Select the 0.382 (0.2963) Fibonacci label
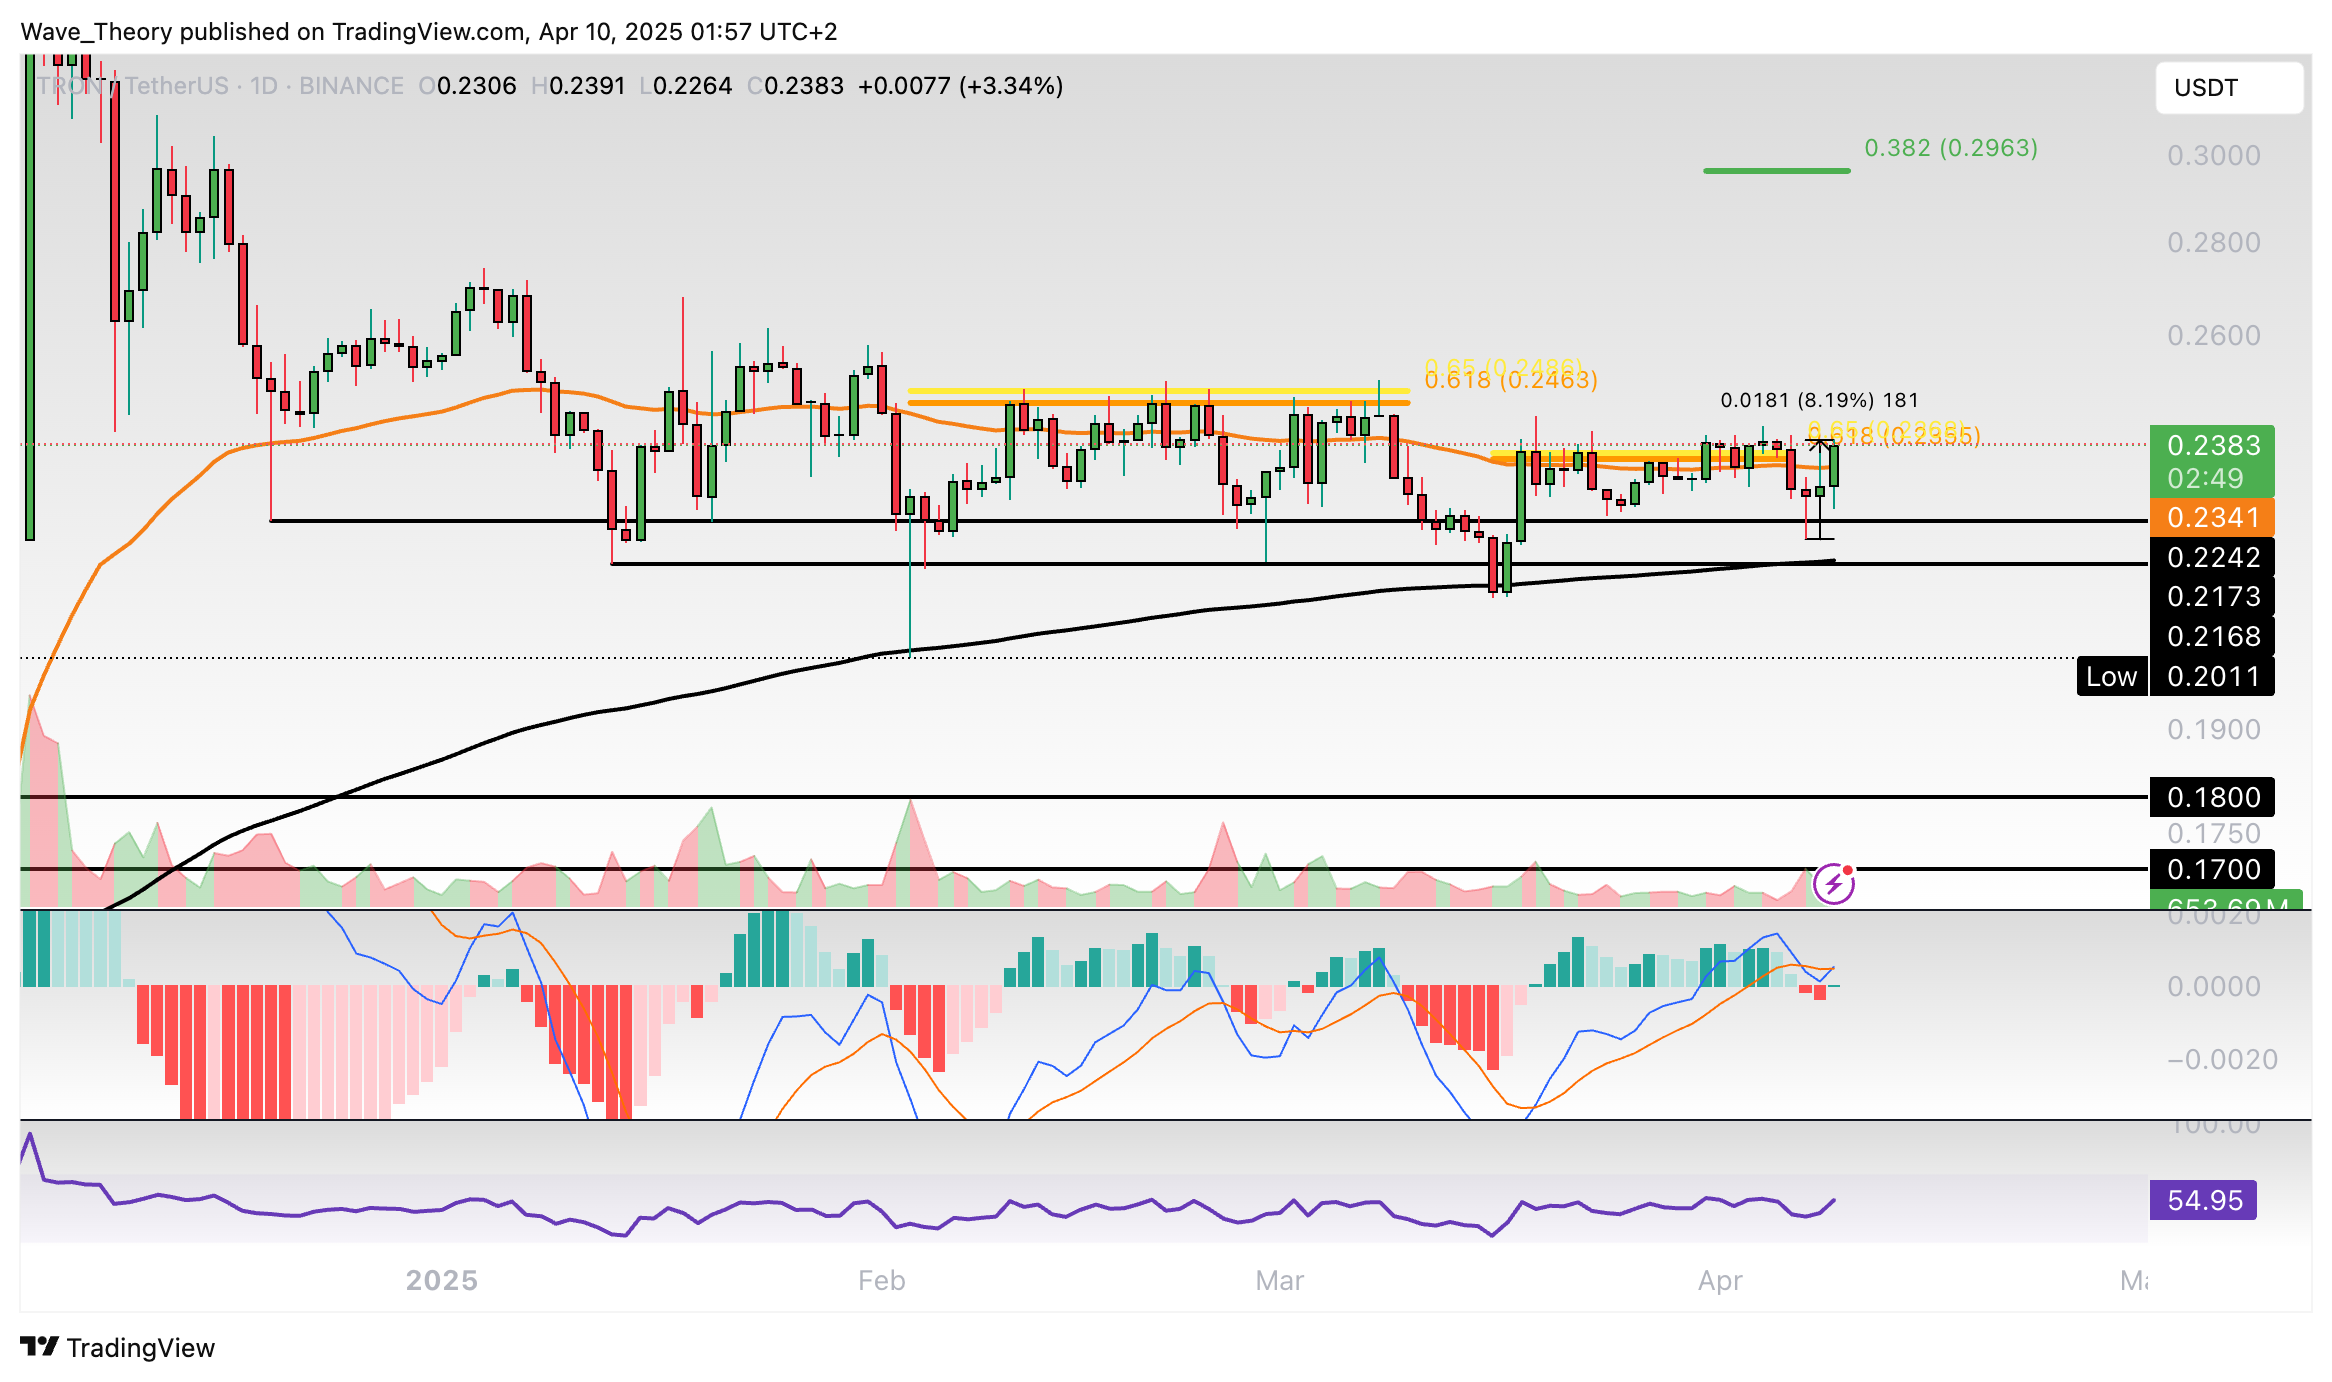2332x1382 pixels. [1950, 148]
